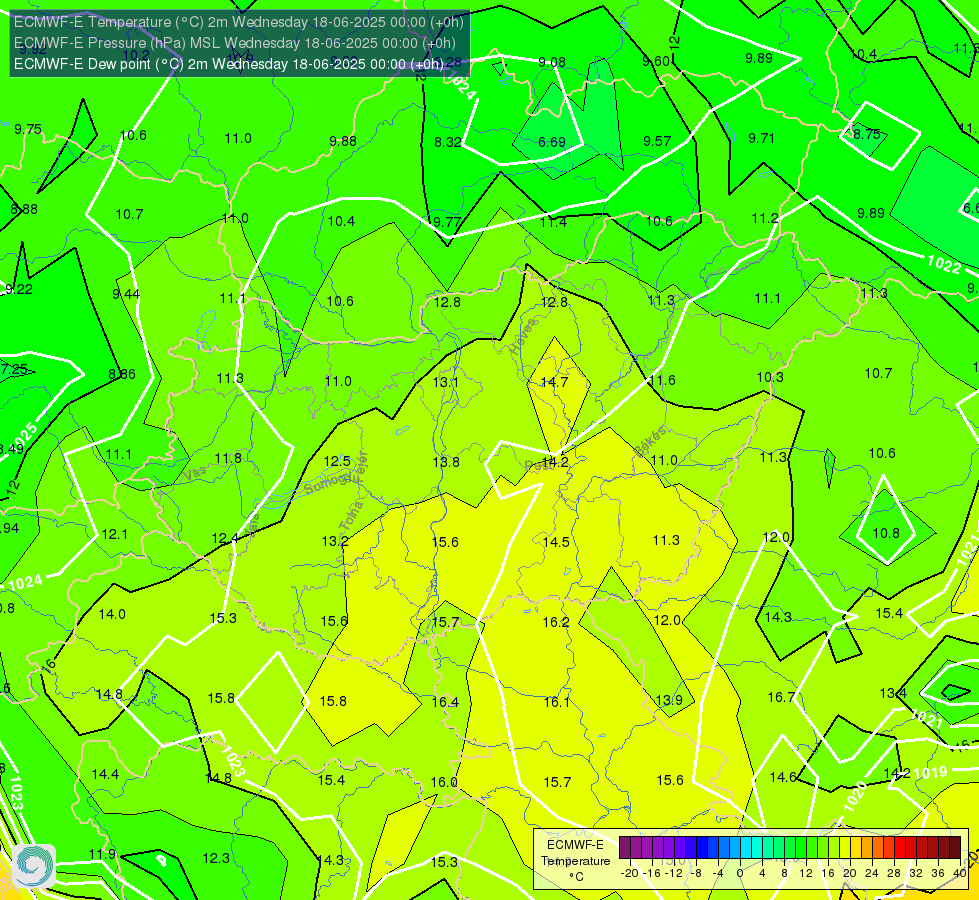Click the 13.8 temperature value
Image resolution: width=979 pixels, height=900 pixels.
point(446,462)
